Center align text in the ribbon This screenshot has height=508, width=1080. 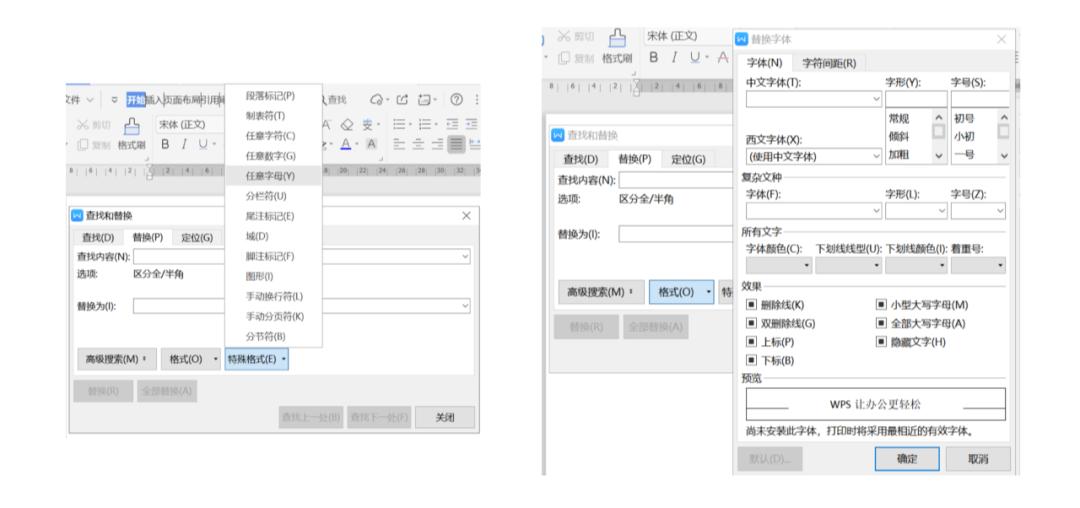click(418, 145)
